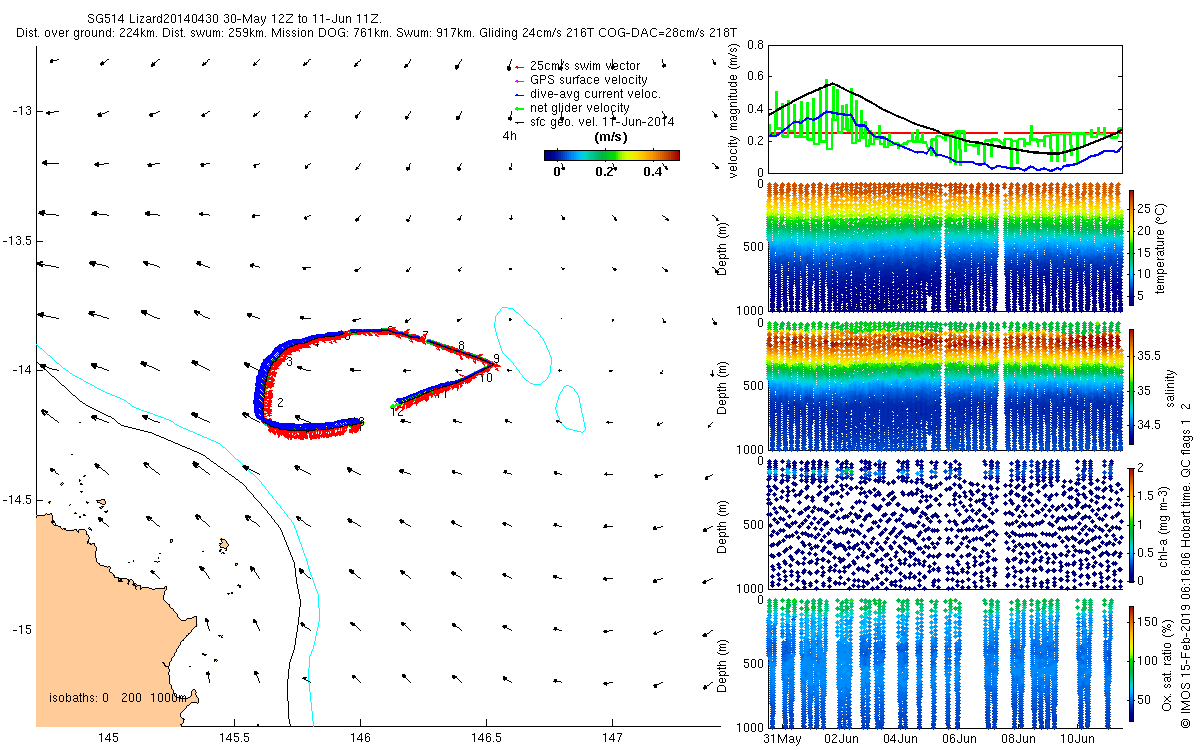Screen dimensions: 1200x750
Task: Click the map latitude tick '-14'
Action: click(x=21, y=370)
